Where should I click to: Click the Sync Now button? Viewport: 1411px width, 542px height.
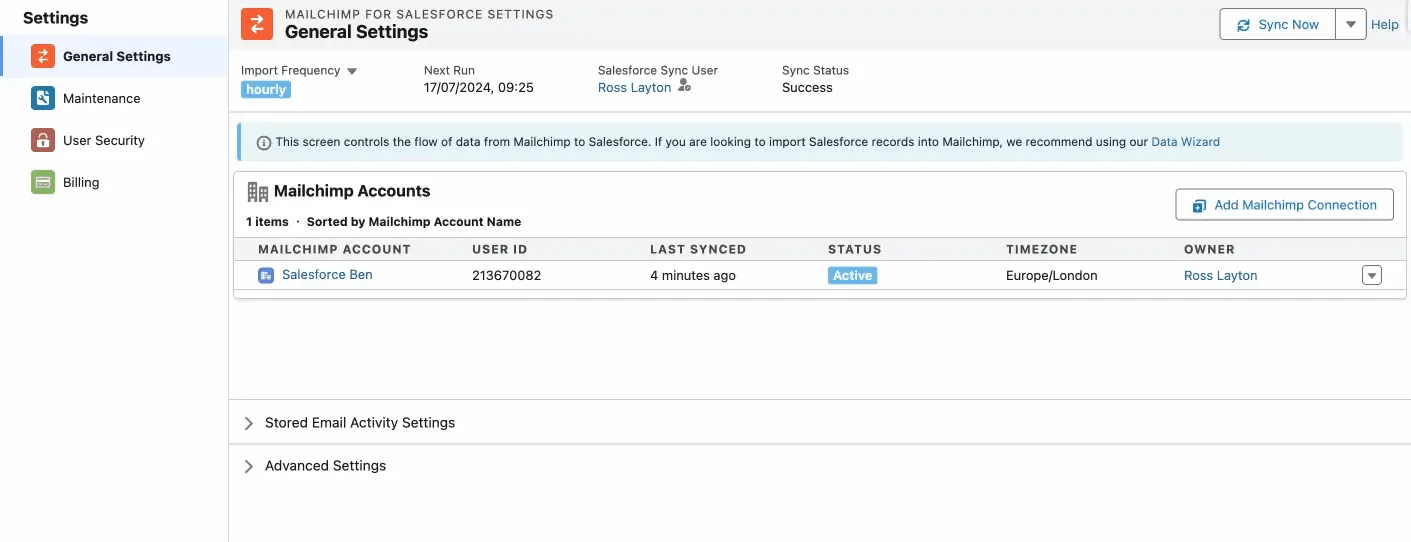coord(1278,24)
